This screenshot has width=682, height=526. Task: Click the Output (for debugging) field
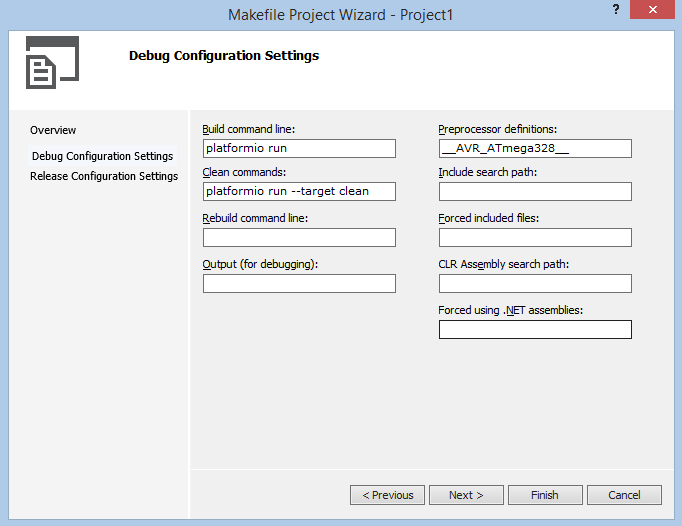299,283
